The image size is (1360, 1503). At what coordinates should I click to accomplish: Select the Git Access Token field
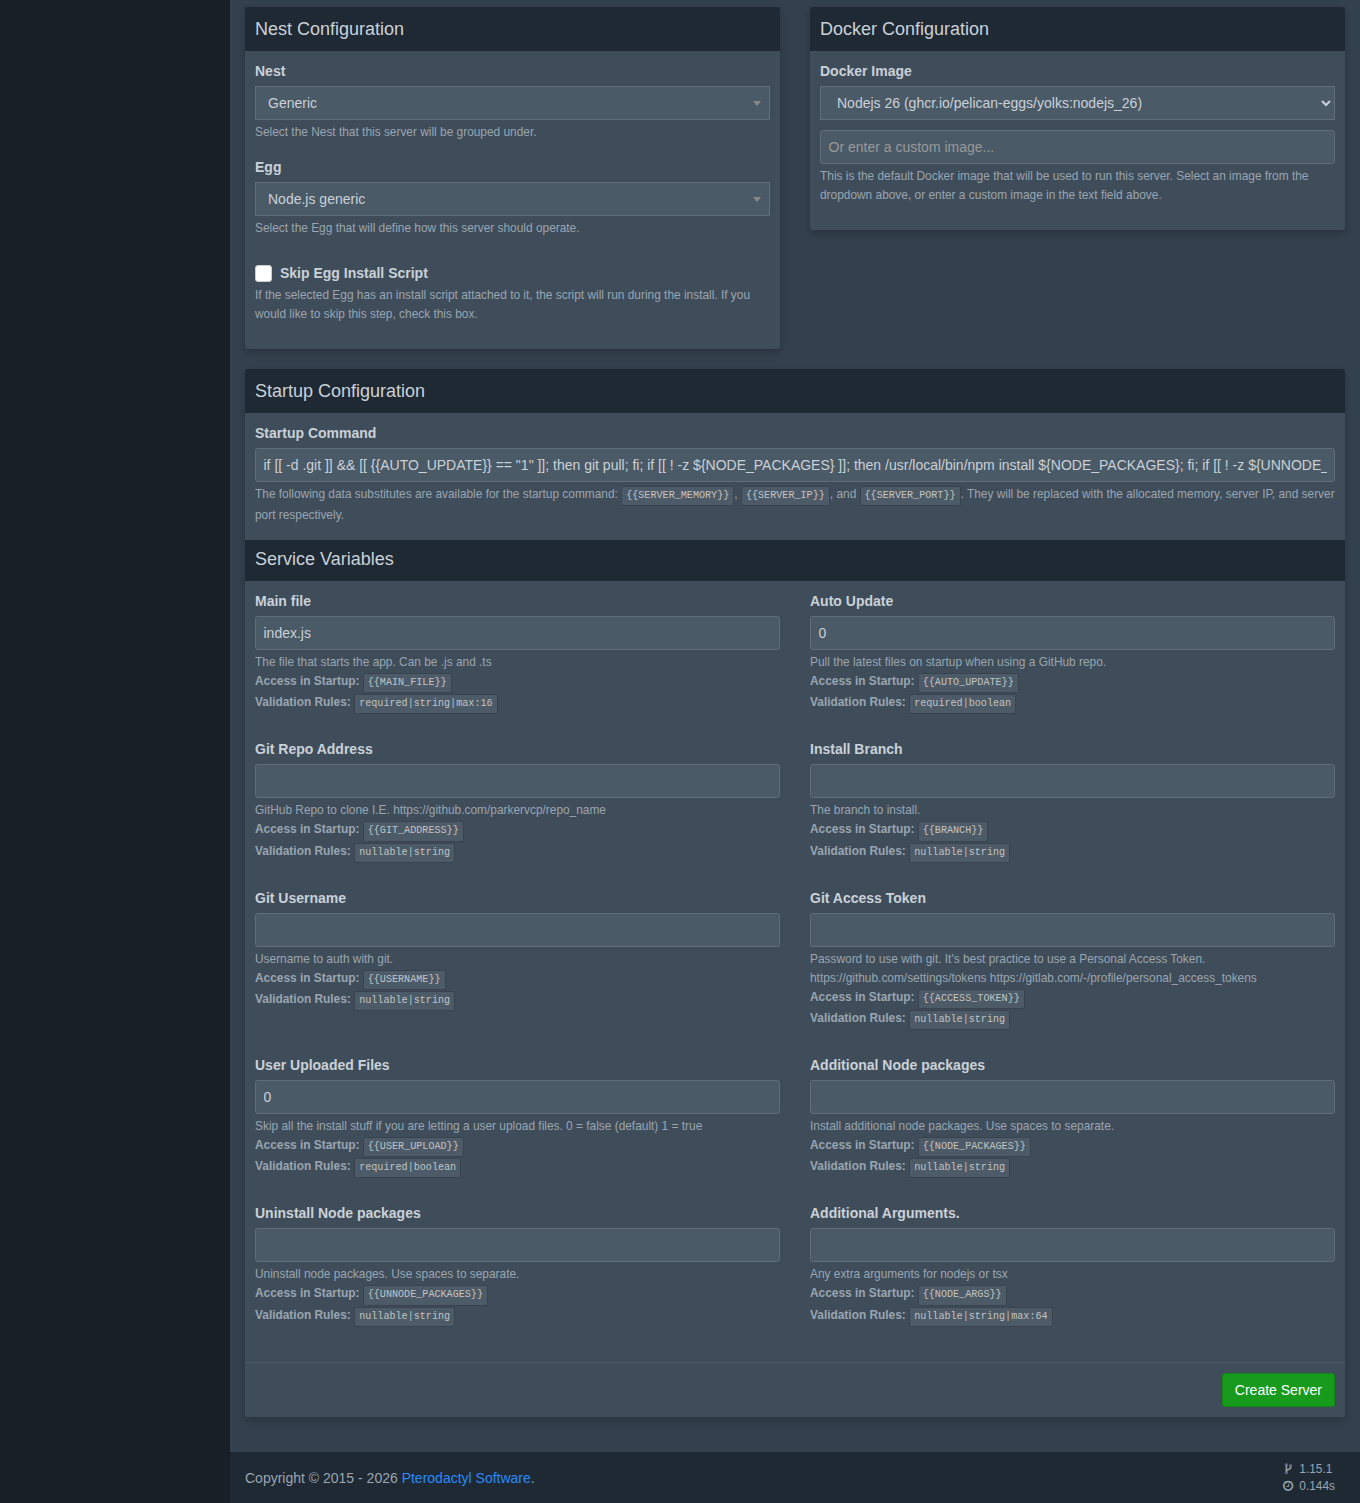tap(1072, 930)
